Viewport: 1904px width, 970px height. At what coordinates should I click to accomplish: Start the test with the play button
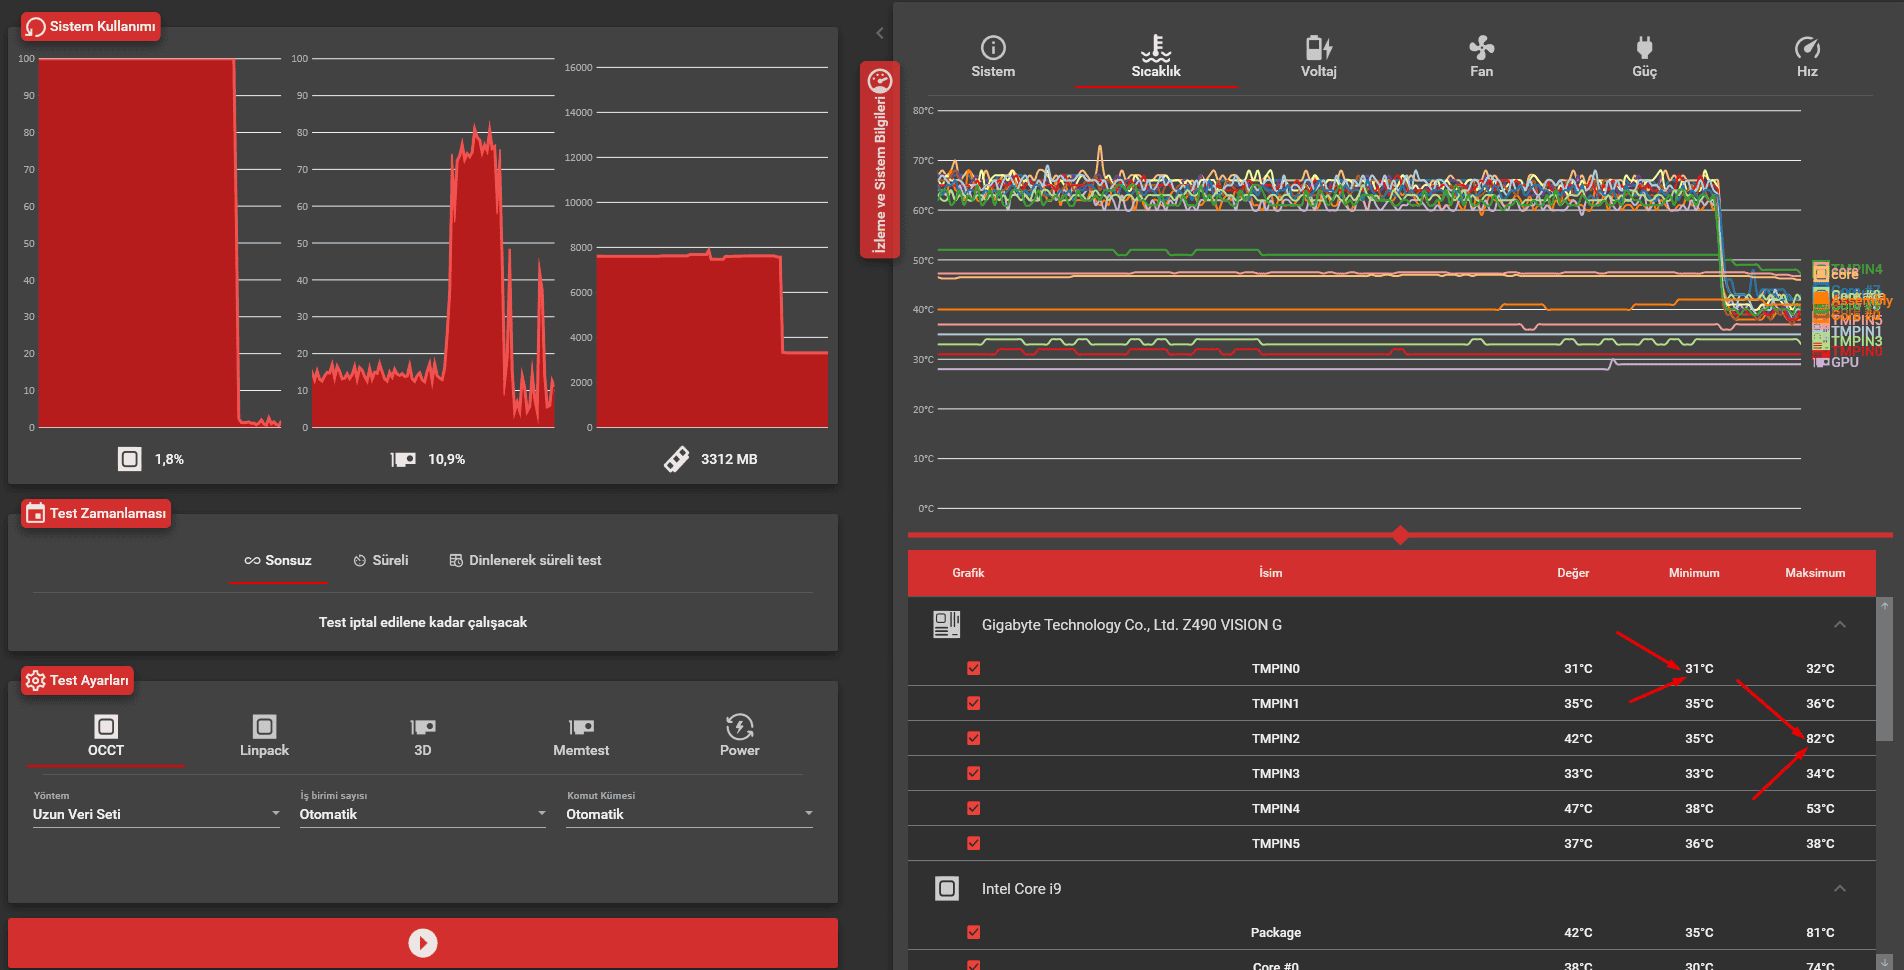(423, 943)
